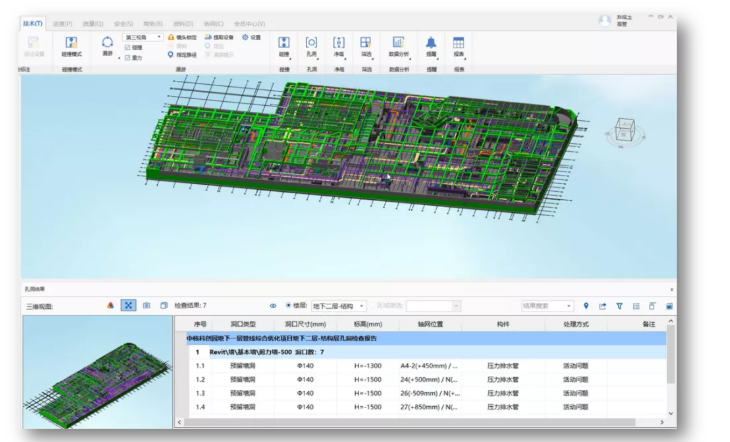Switch to the 质量(Q) tab

coord(93,24)
